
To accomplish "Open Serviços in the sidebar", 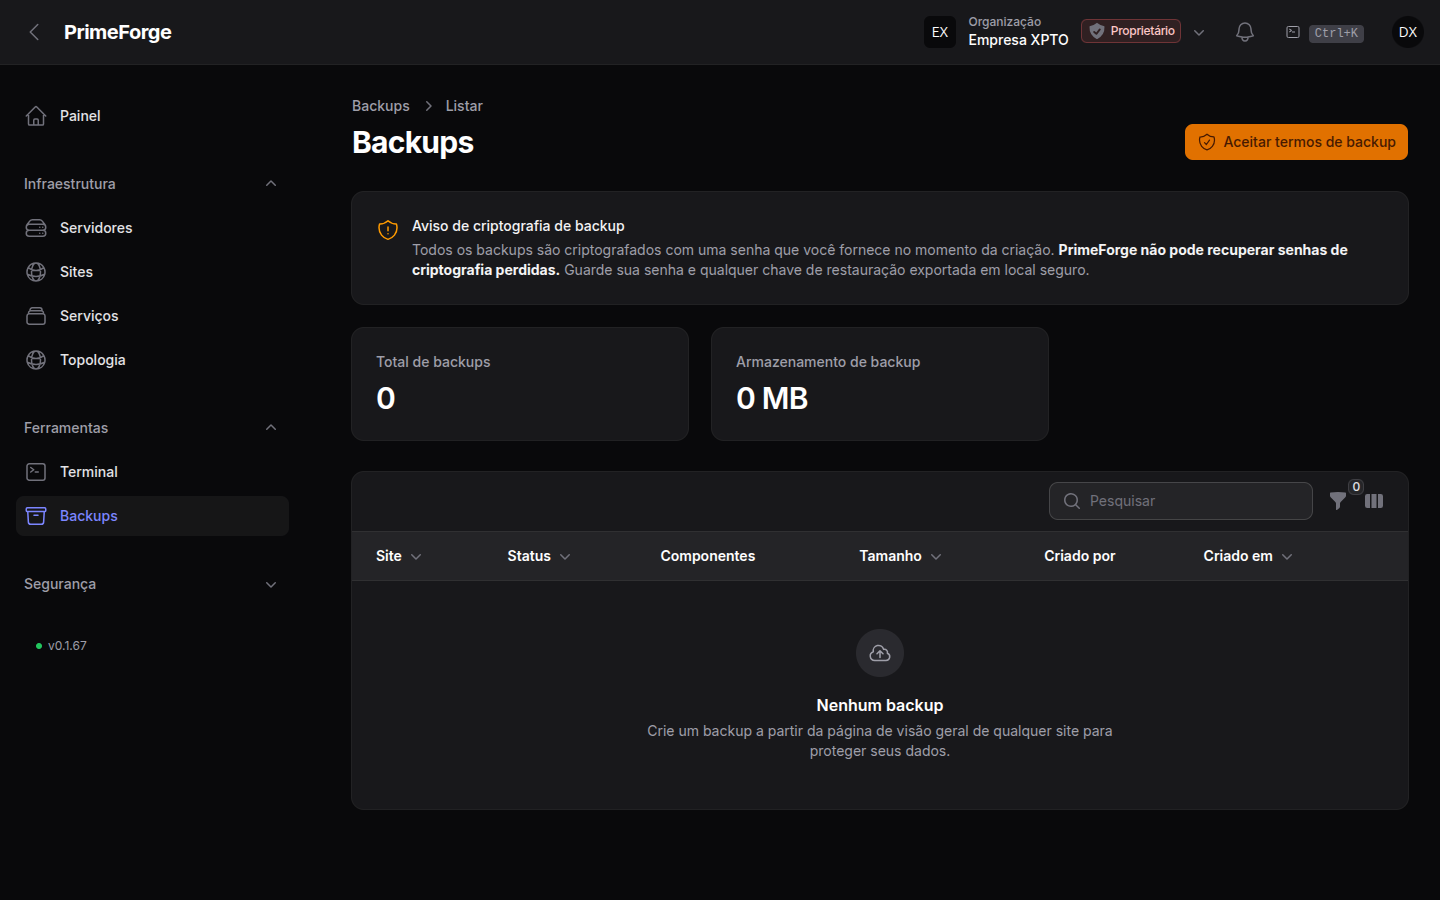I will pyautogui.click(x=152, y=316).
